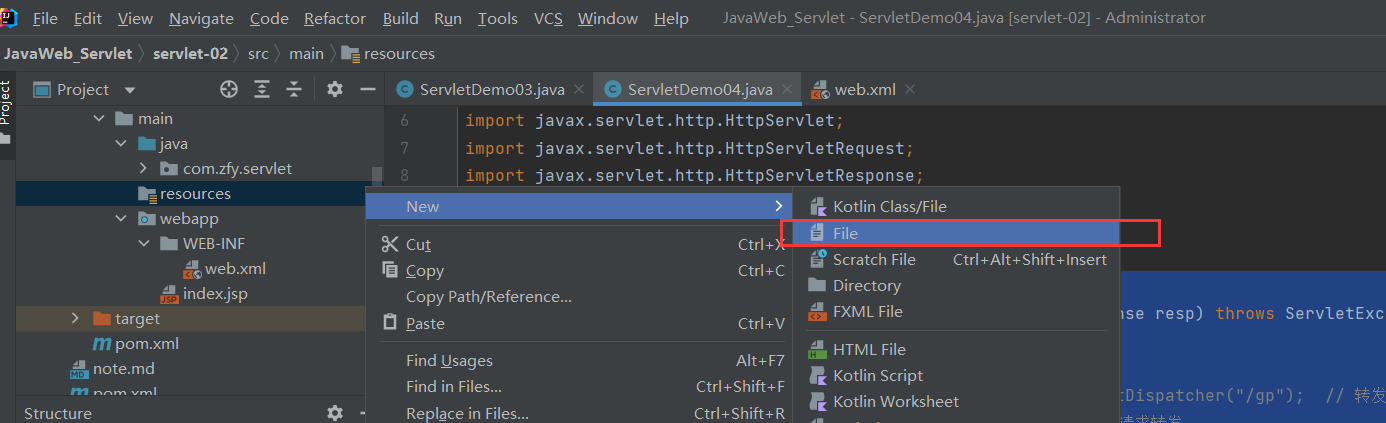The height and width of the screenshot is (423, 1386).
Task: Collapse the webapp folder
Action: [122, 219]
